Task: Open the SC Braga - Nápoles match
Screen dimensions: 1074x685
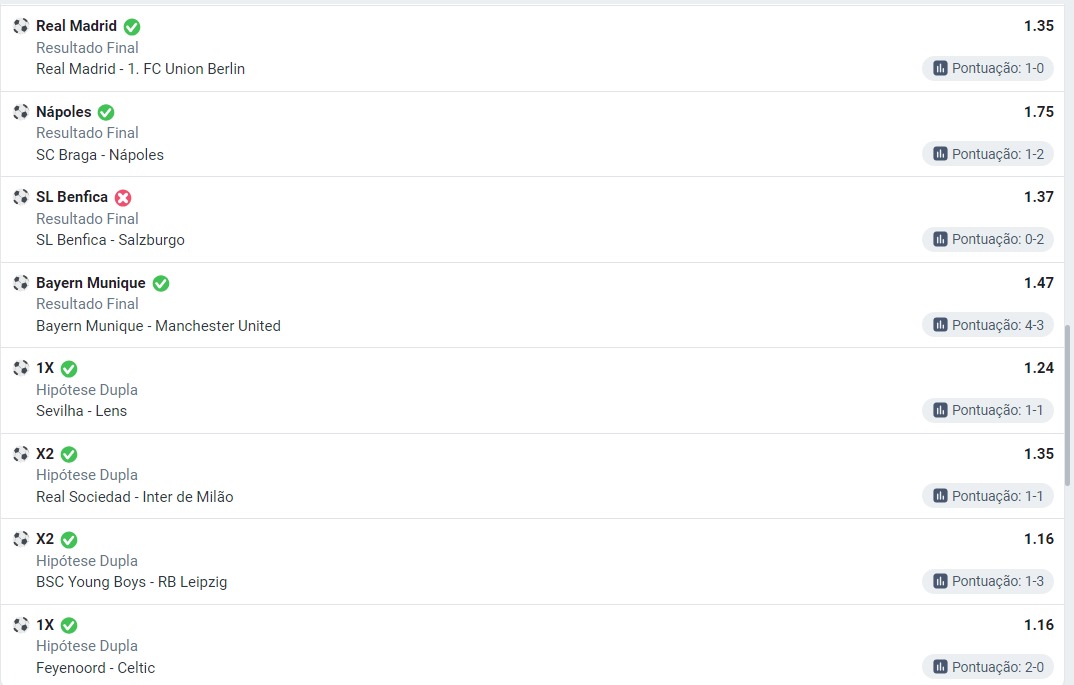Action: (100, 155)
